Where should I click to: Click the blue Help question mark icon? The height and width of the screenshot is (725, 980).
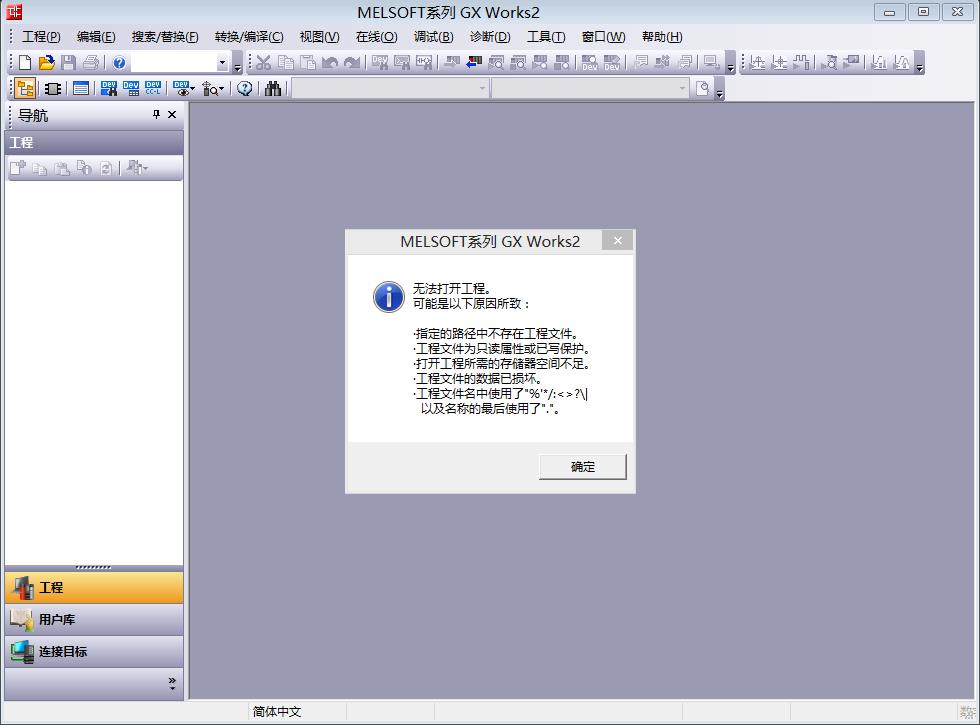coord(119,62)
